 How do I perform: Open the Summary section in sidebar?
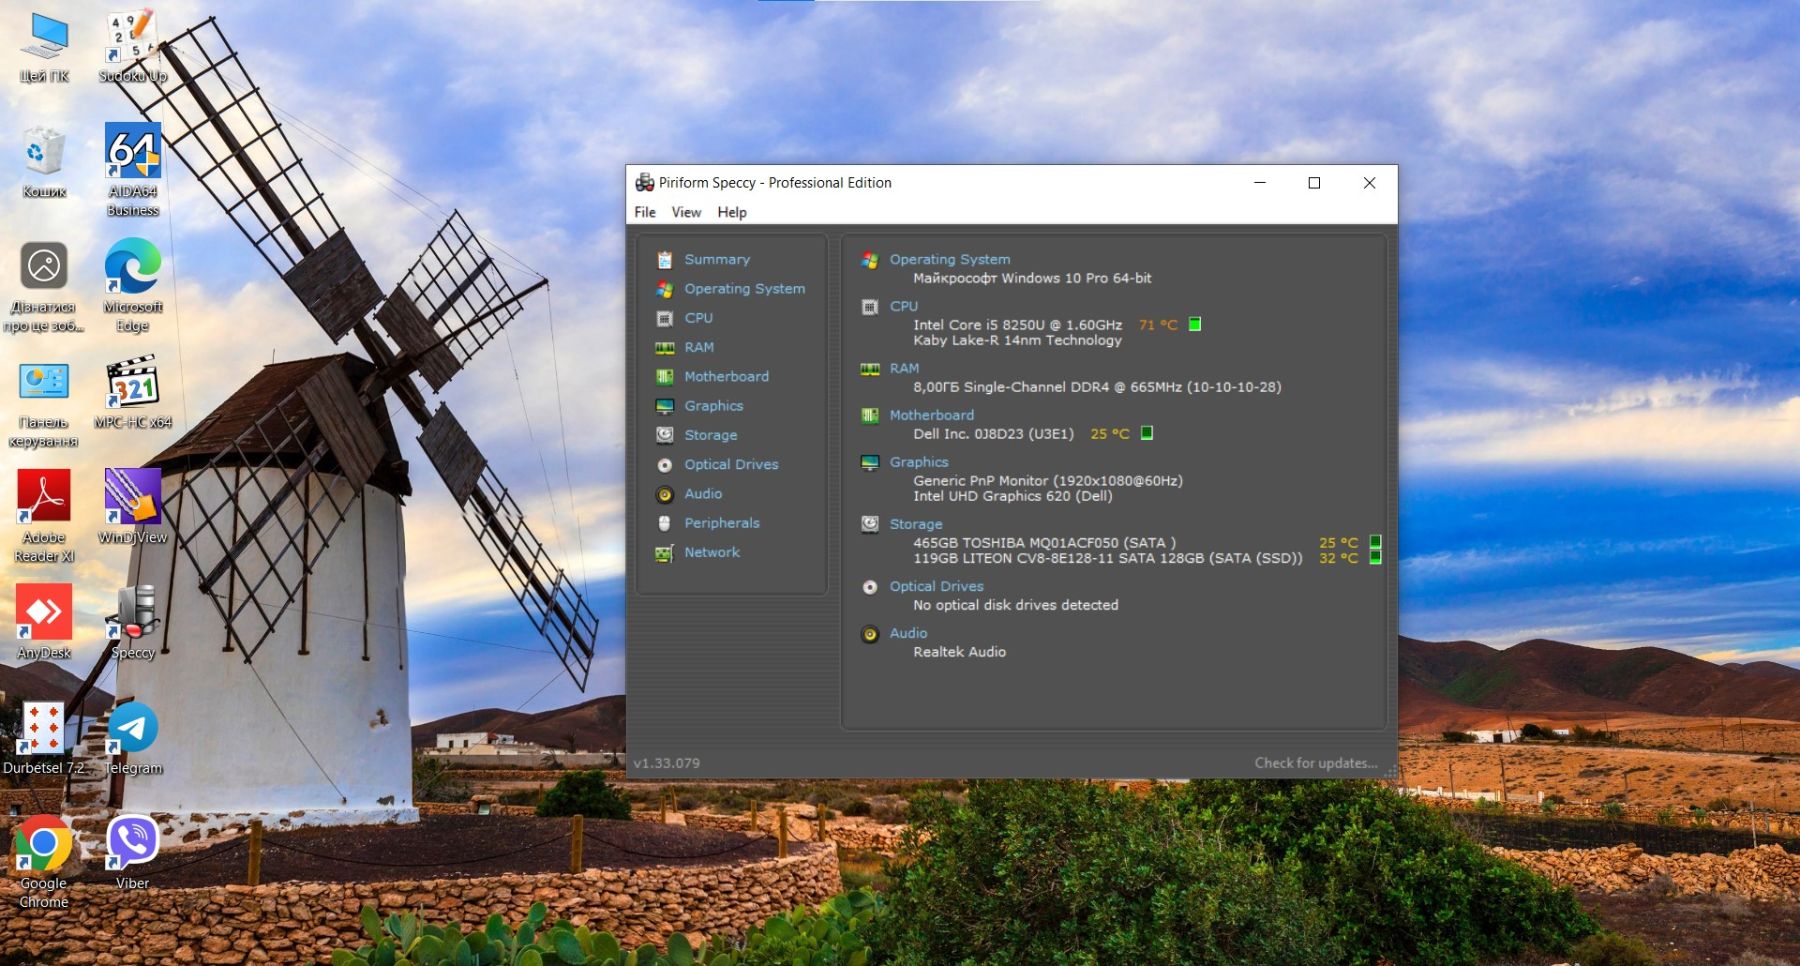pos(716,259)
